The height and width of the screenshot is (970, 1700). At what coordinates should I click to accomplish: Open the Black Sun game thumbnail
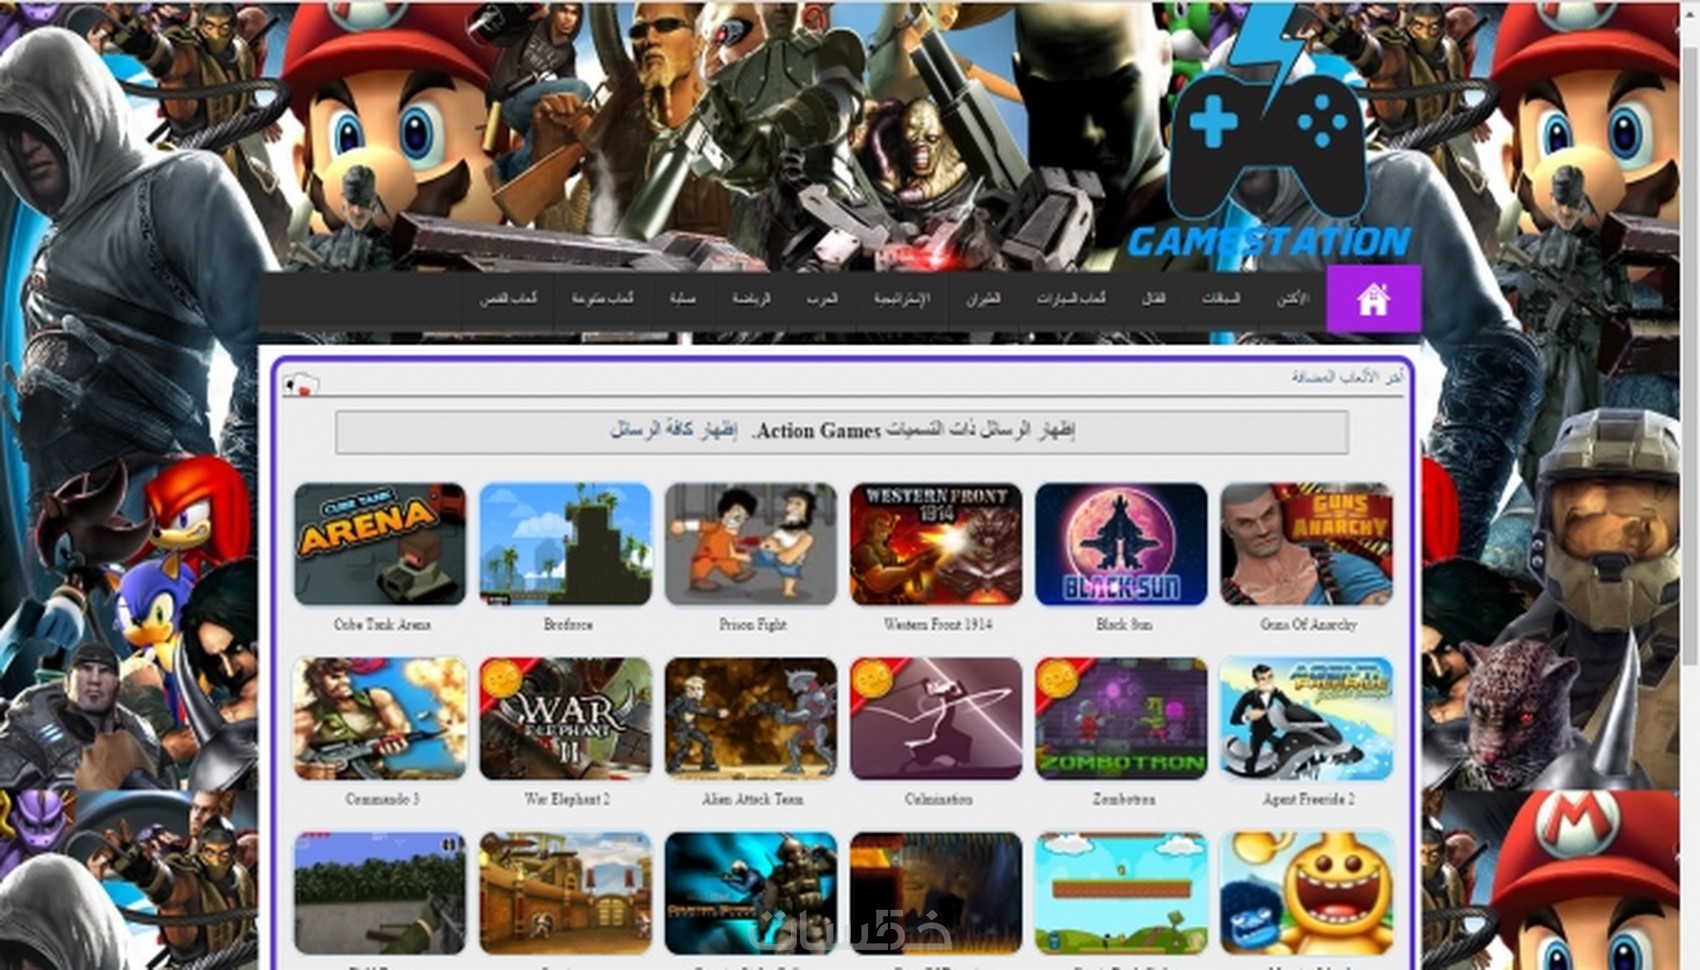(x=1122, y=544)
